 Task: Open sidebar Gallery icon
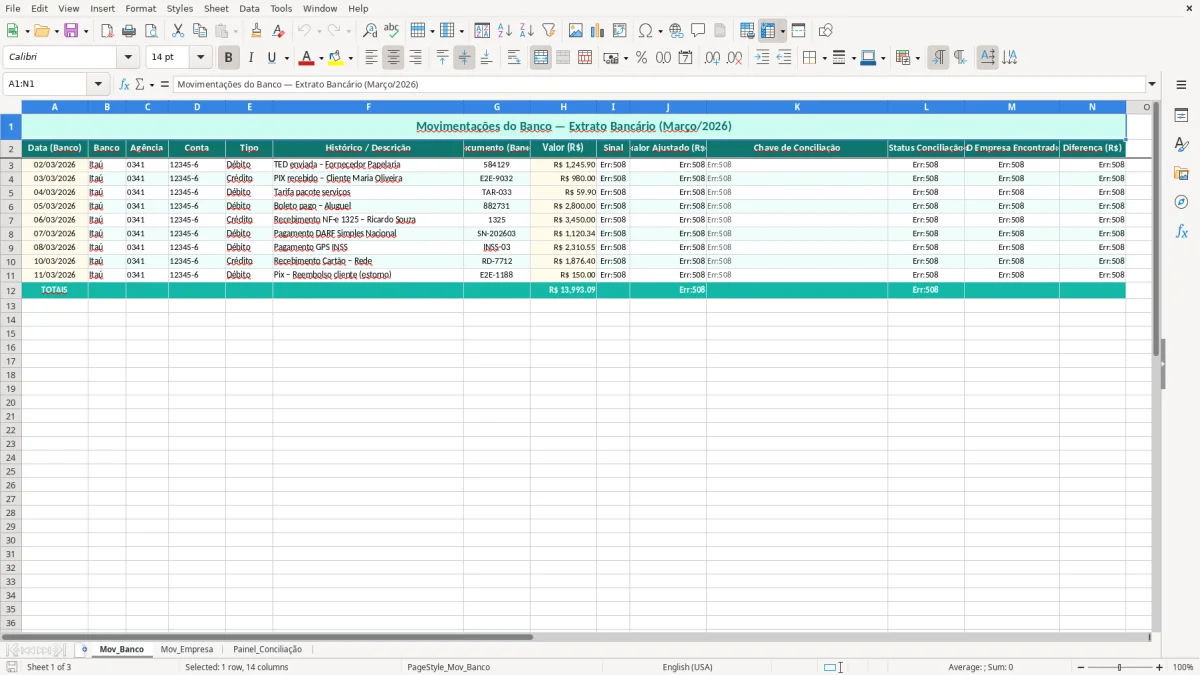1181,173
